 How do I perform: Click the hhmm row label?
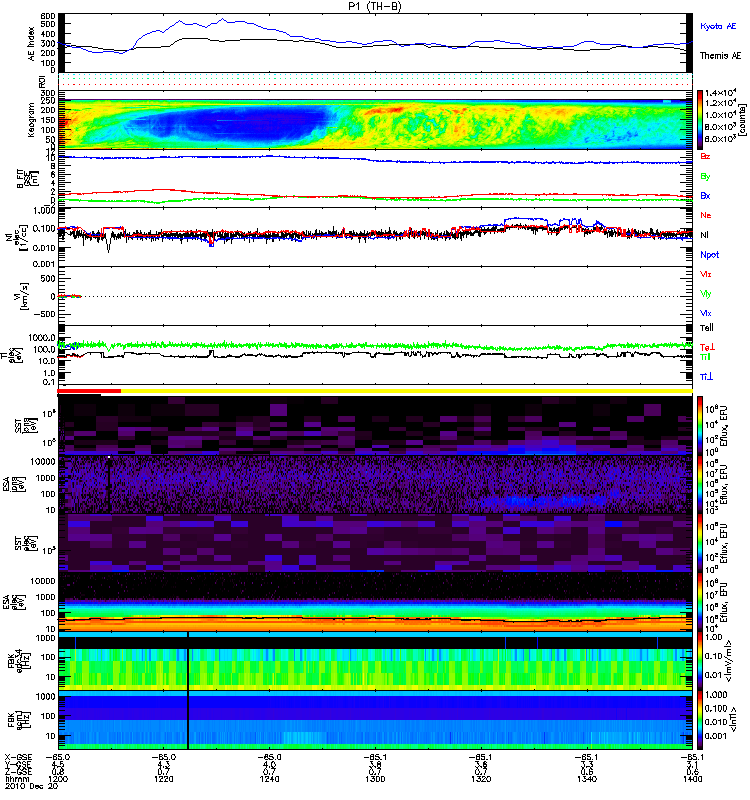click(17, 779)
